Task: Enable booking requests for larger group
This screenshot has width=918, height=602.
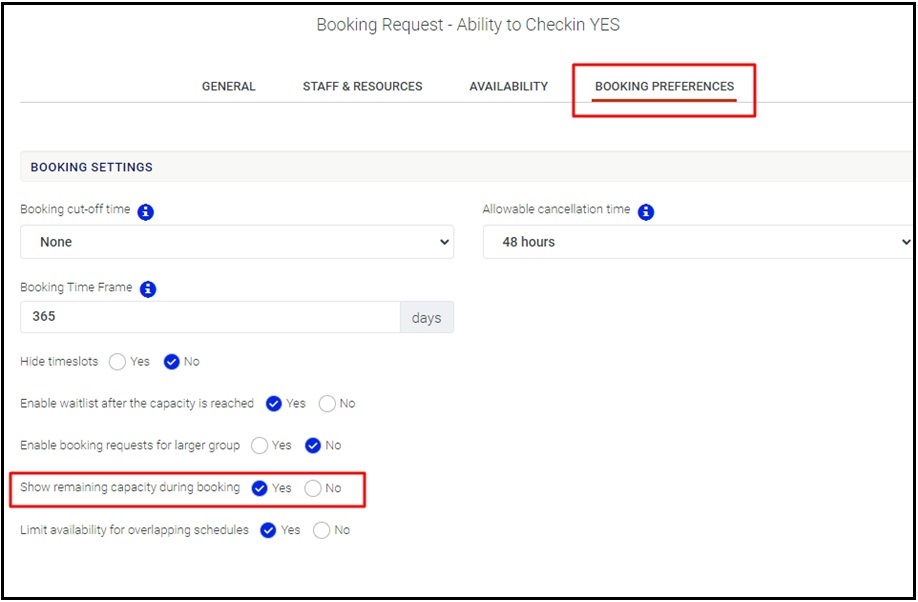Action: coord(261,446)
